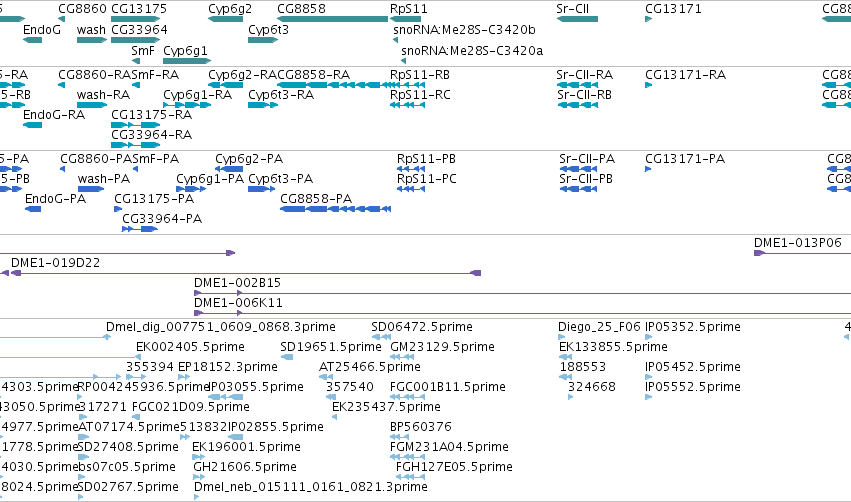Image resolution: width=851 pixels, height=502 pixels.
Task: Click the CG33964-PA protein label
Action: click(x=162, y=219)
